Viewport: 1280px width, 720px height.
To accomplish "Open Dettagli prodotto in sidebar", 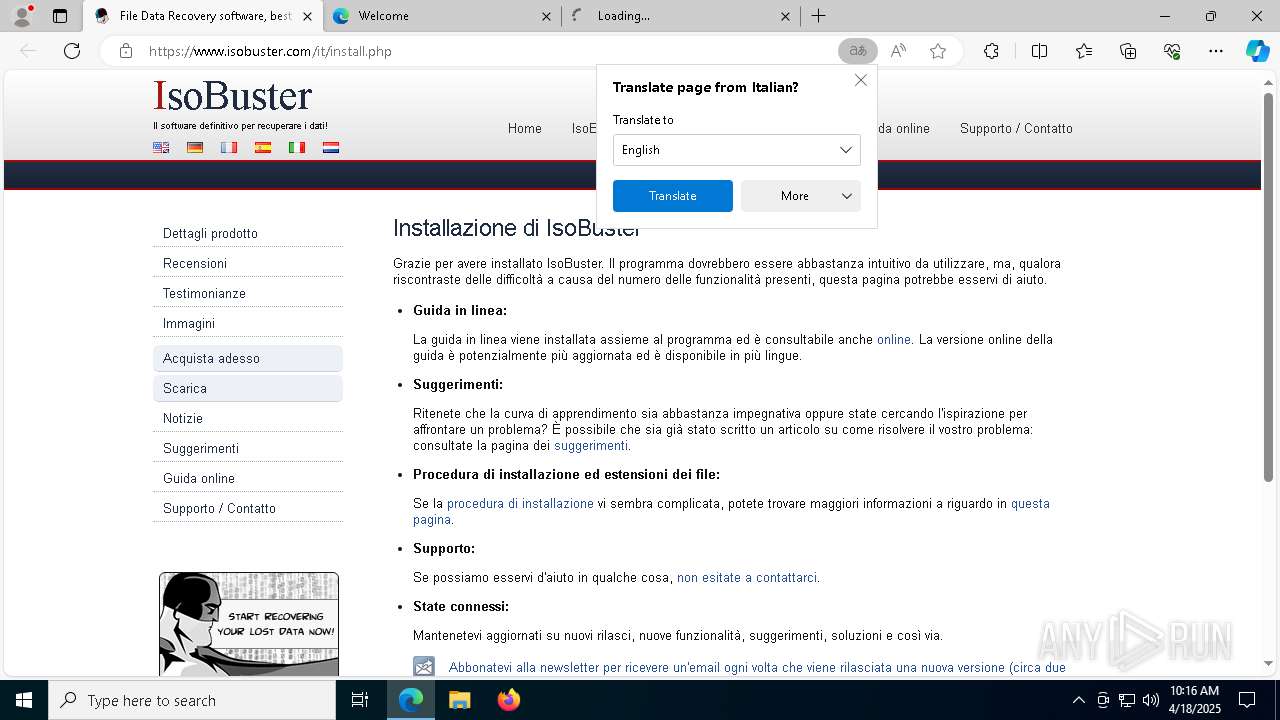I will click(248, 233).
